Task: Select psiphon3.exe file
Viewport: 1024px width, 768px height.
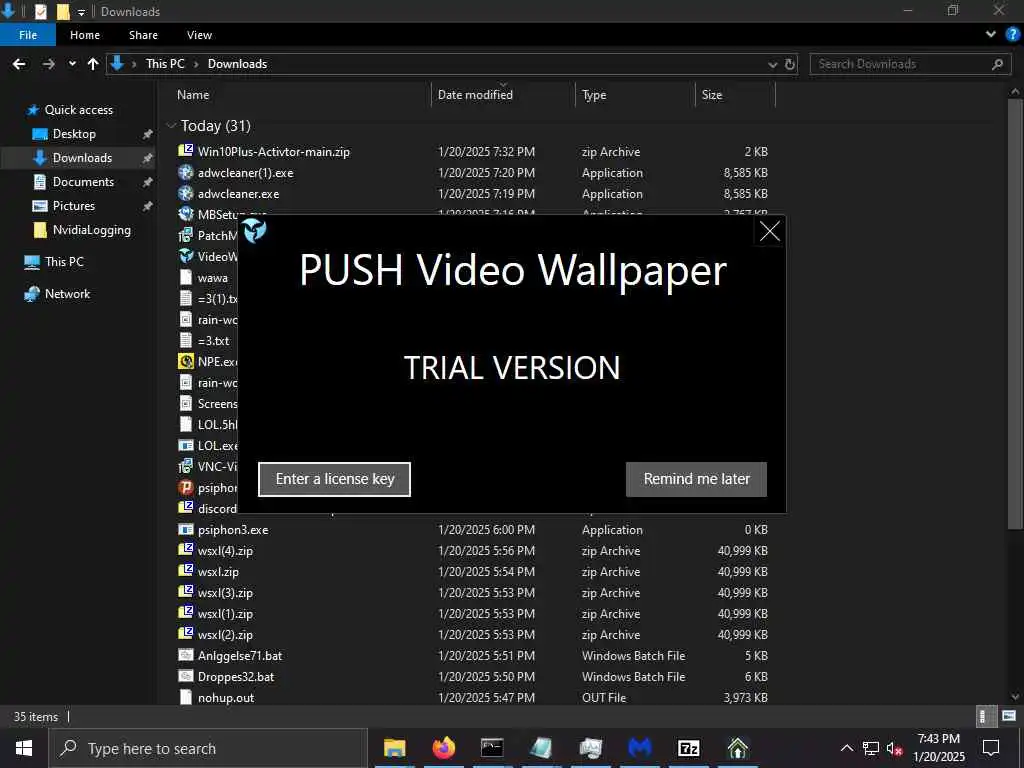Action: (x=232, y=530)
